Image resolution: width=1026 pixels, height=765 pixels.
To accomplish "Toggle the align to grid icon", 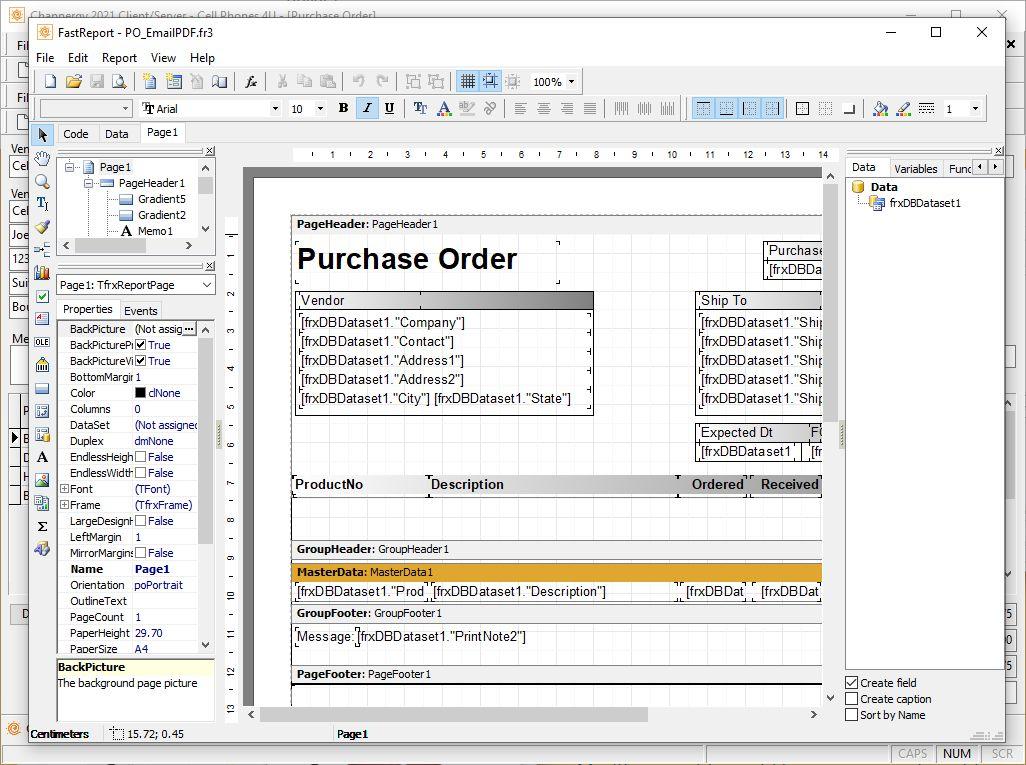I will coord(490,81).
